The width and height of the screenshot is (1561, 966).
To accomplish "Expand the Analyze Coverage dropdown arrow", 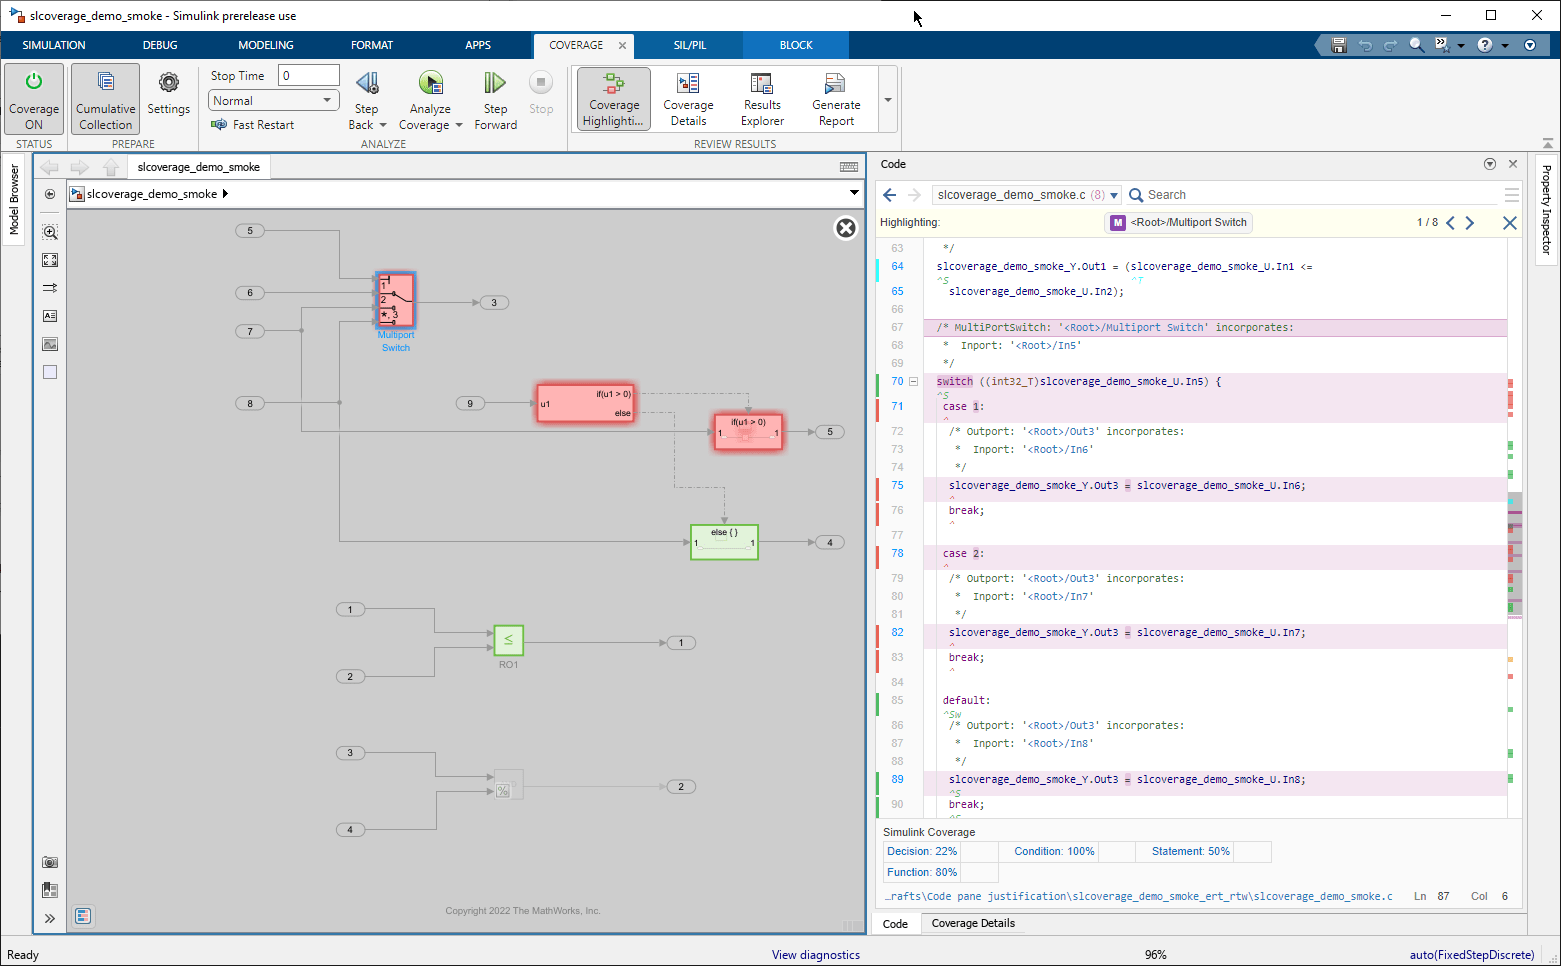I will (459, 125).
